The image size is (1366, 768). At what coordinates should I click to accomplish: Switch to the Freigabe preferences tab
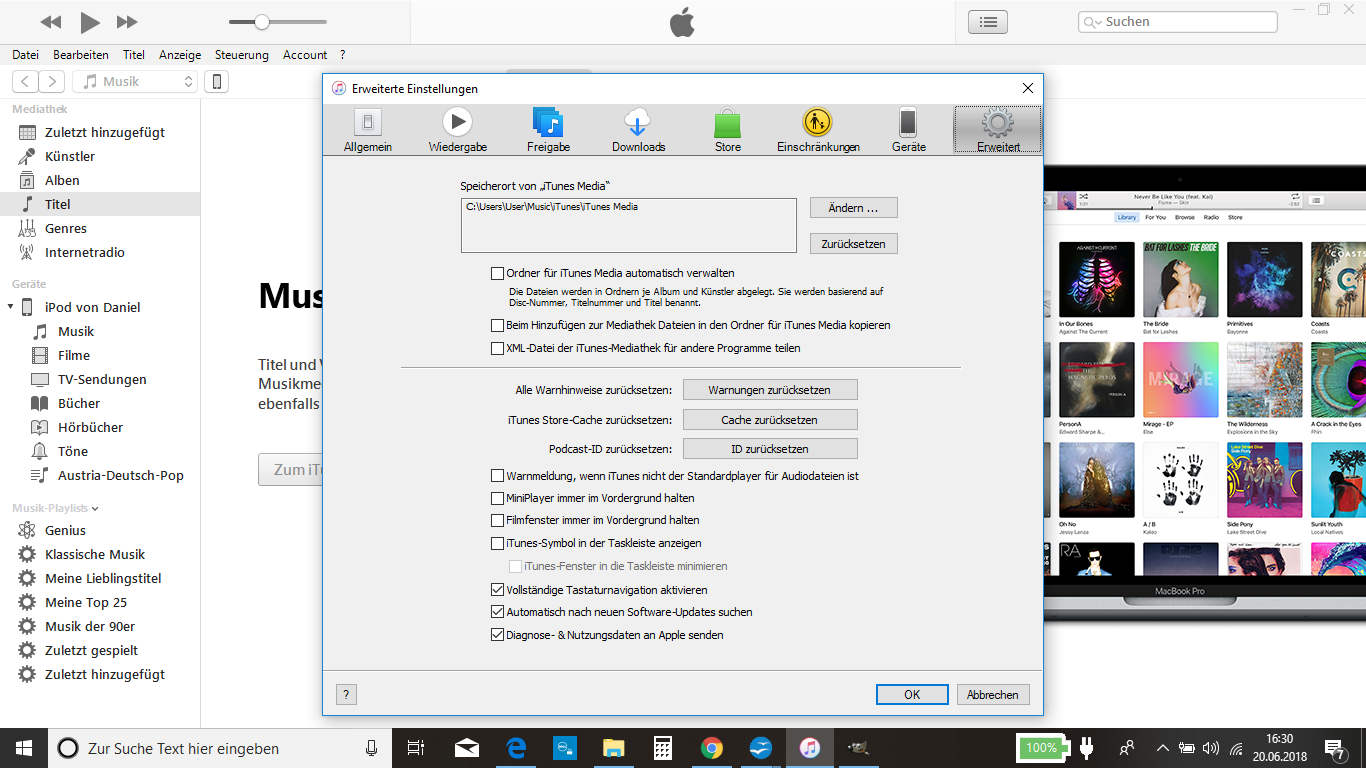point(548,130)
